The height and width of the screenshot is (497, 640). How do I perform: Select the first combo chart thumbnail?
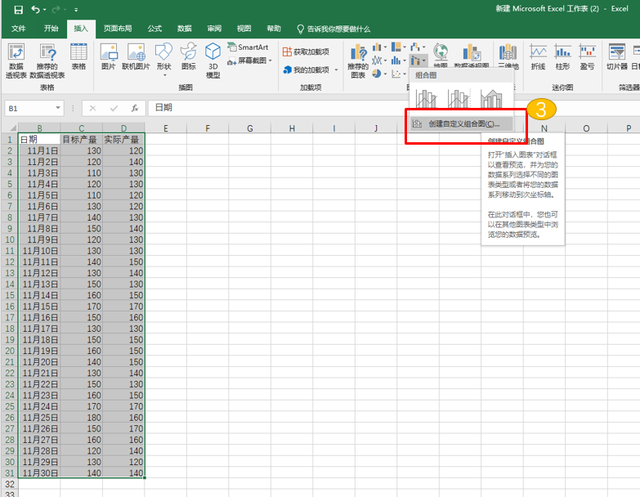click(x=427, y=98)
